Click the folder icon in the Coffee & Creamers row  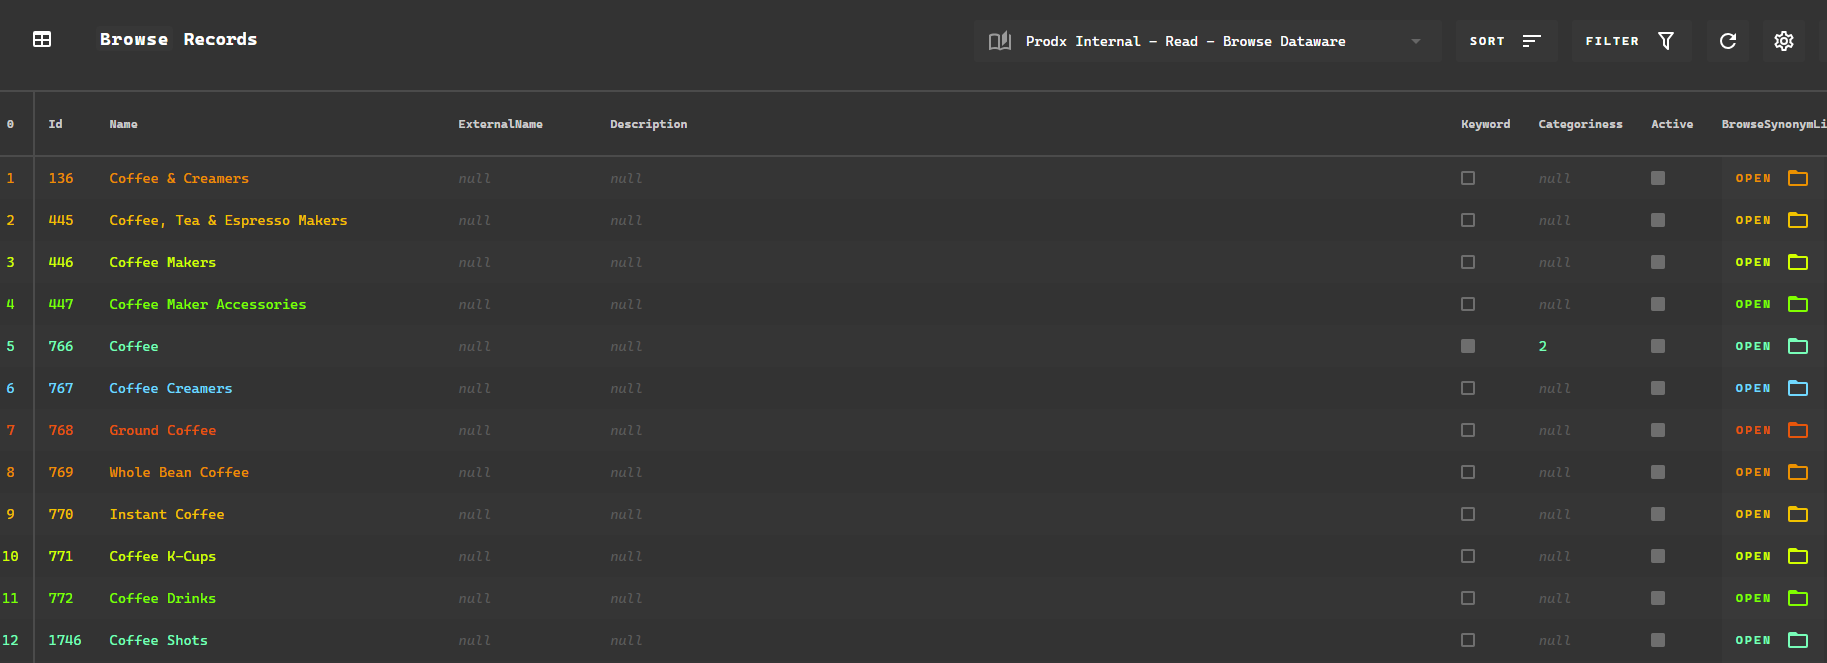click(x=1798, y=178)
